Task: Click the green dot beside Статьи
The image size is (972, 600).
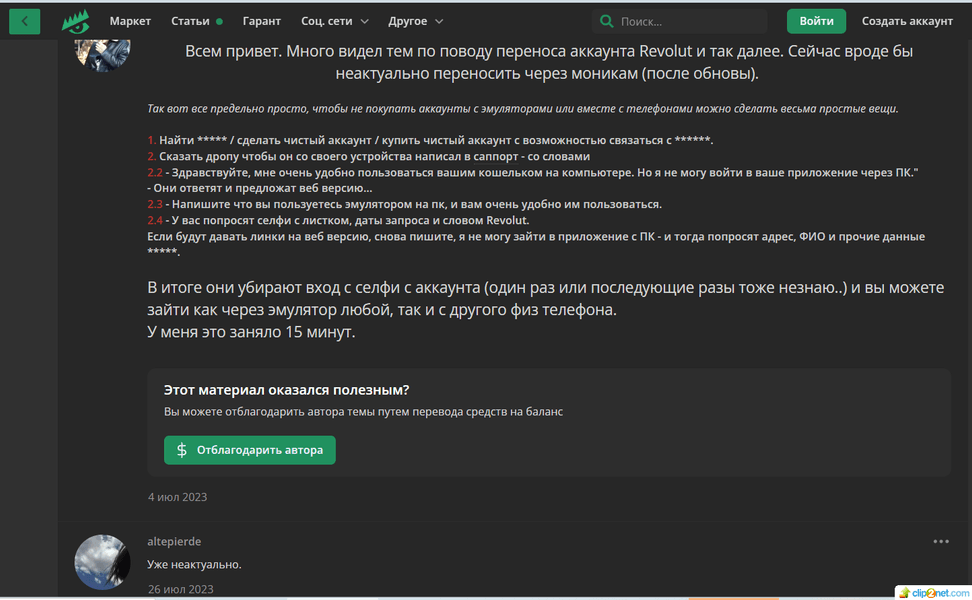Action: [x=219, y=21]
